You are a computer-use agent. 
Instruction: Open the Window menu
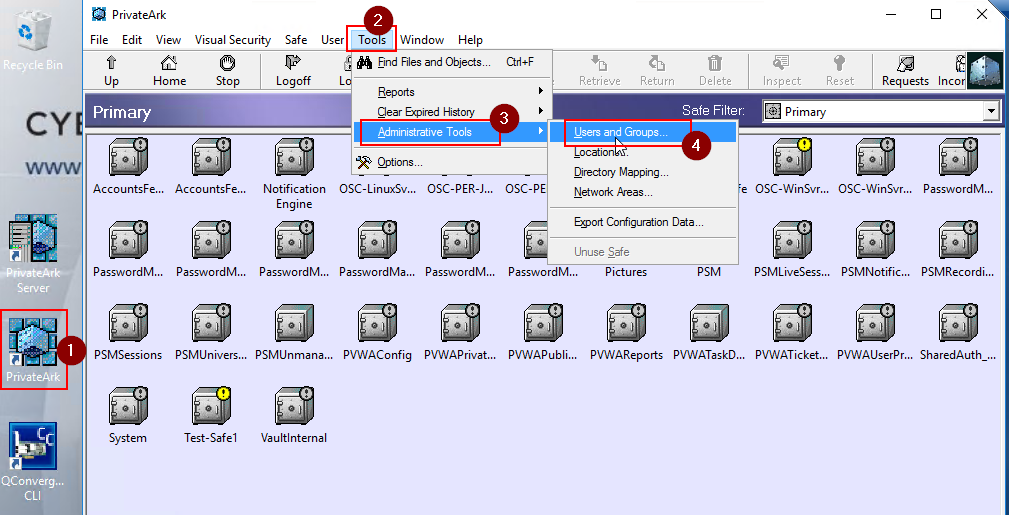pyautogui.click(x=422, y=40)
